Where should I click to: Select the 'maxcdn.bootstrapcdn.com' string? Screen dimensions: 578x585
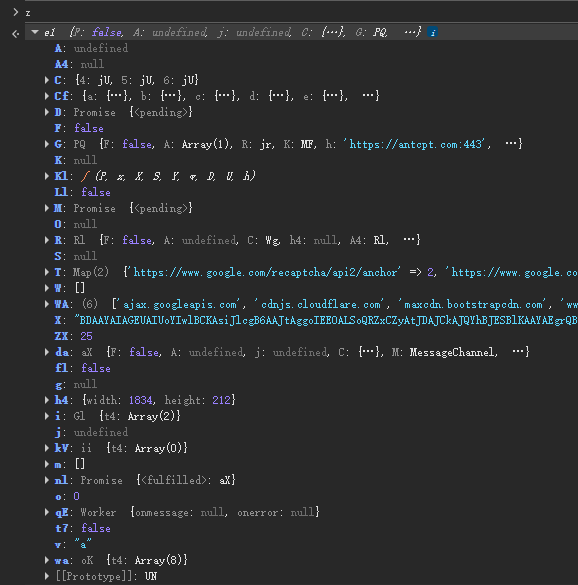click(x=472, y=305)
